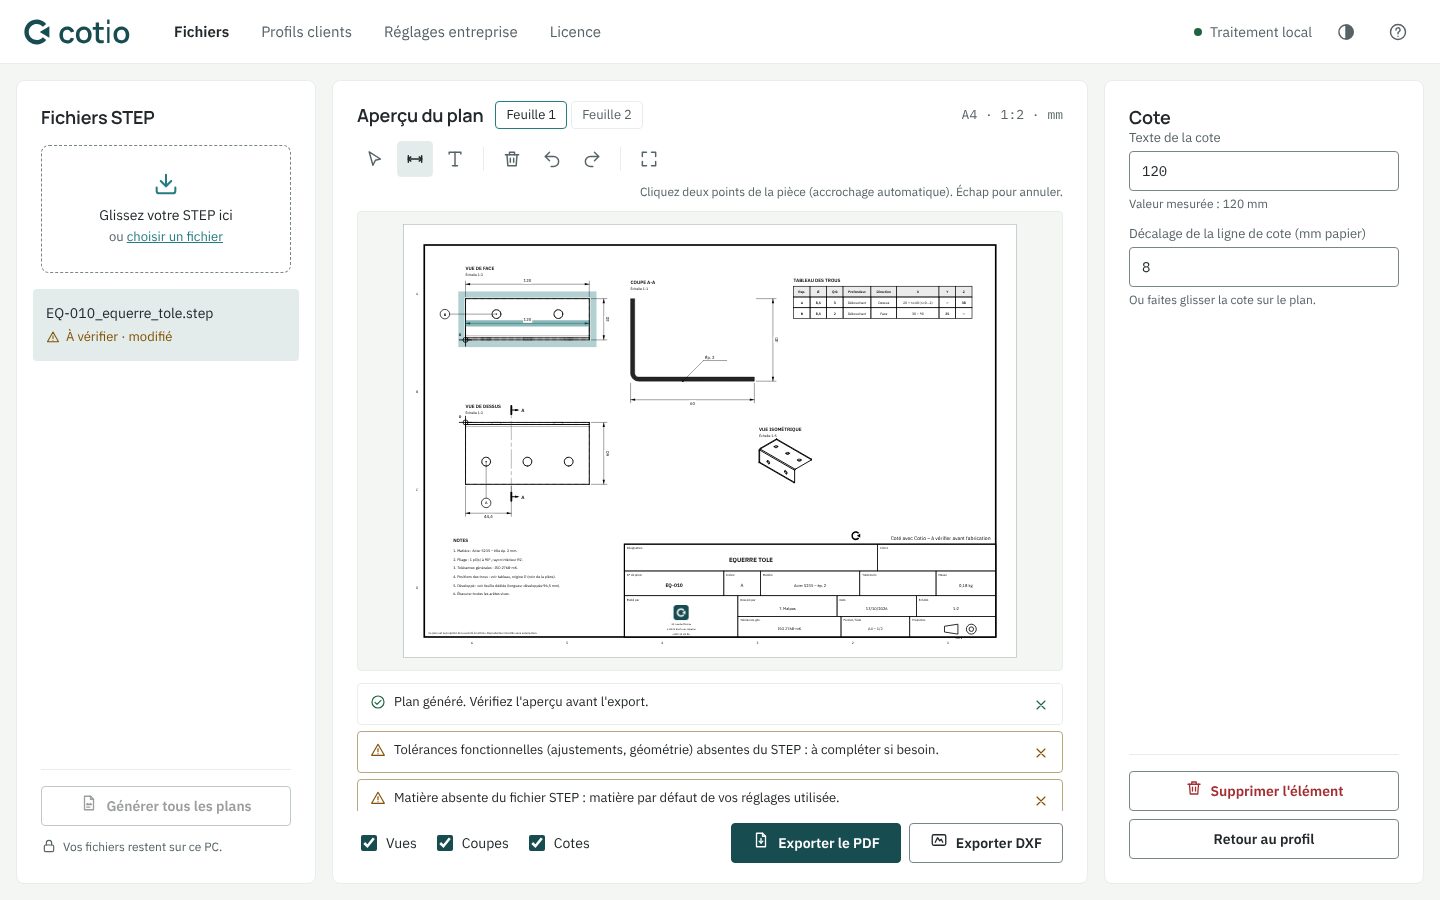Click Exporter le PDF button

pyautogui.click(x=816, y=843)
